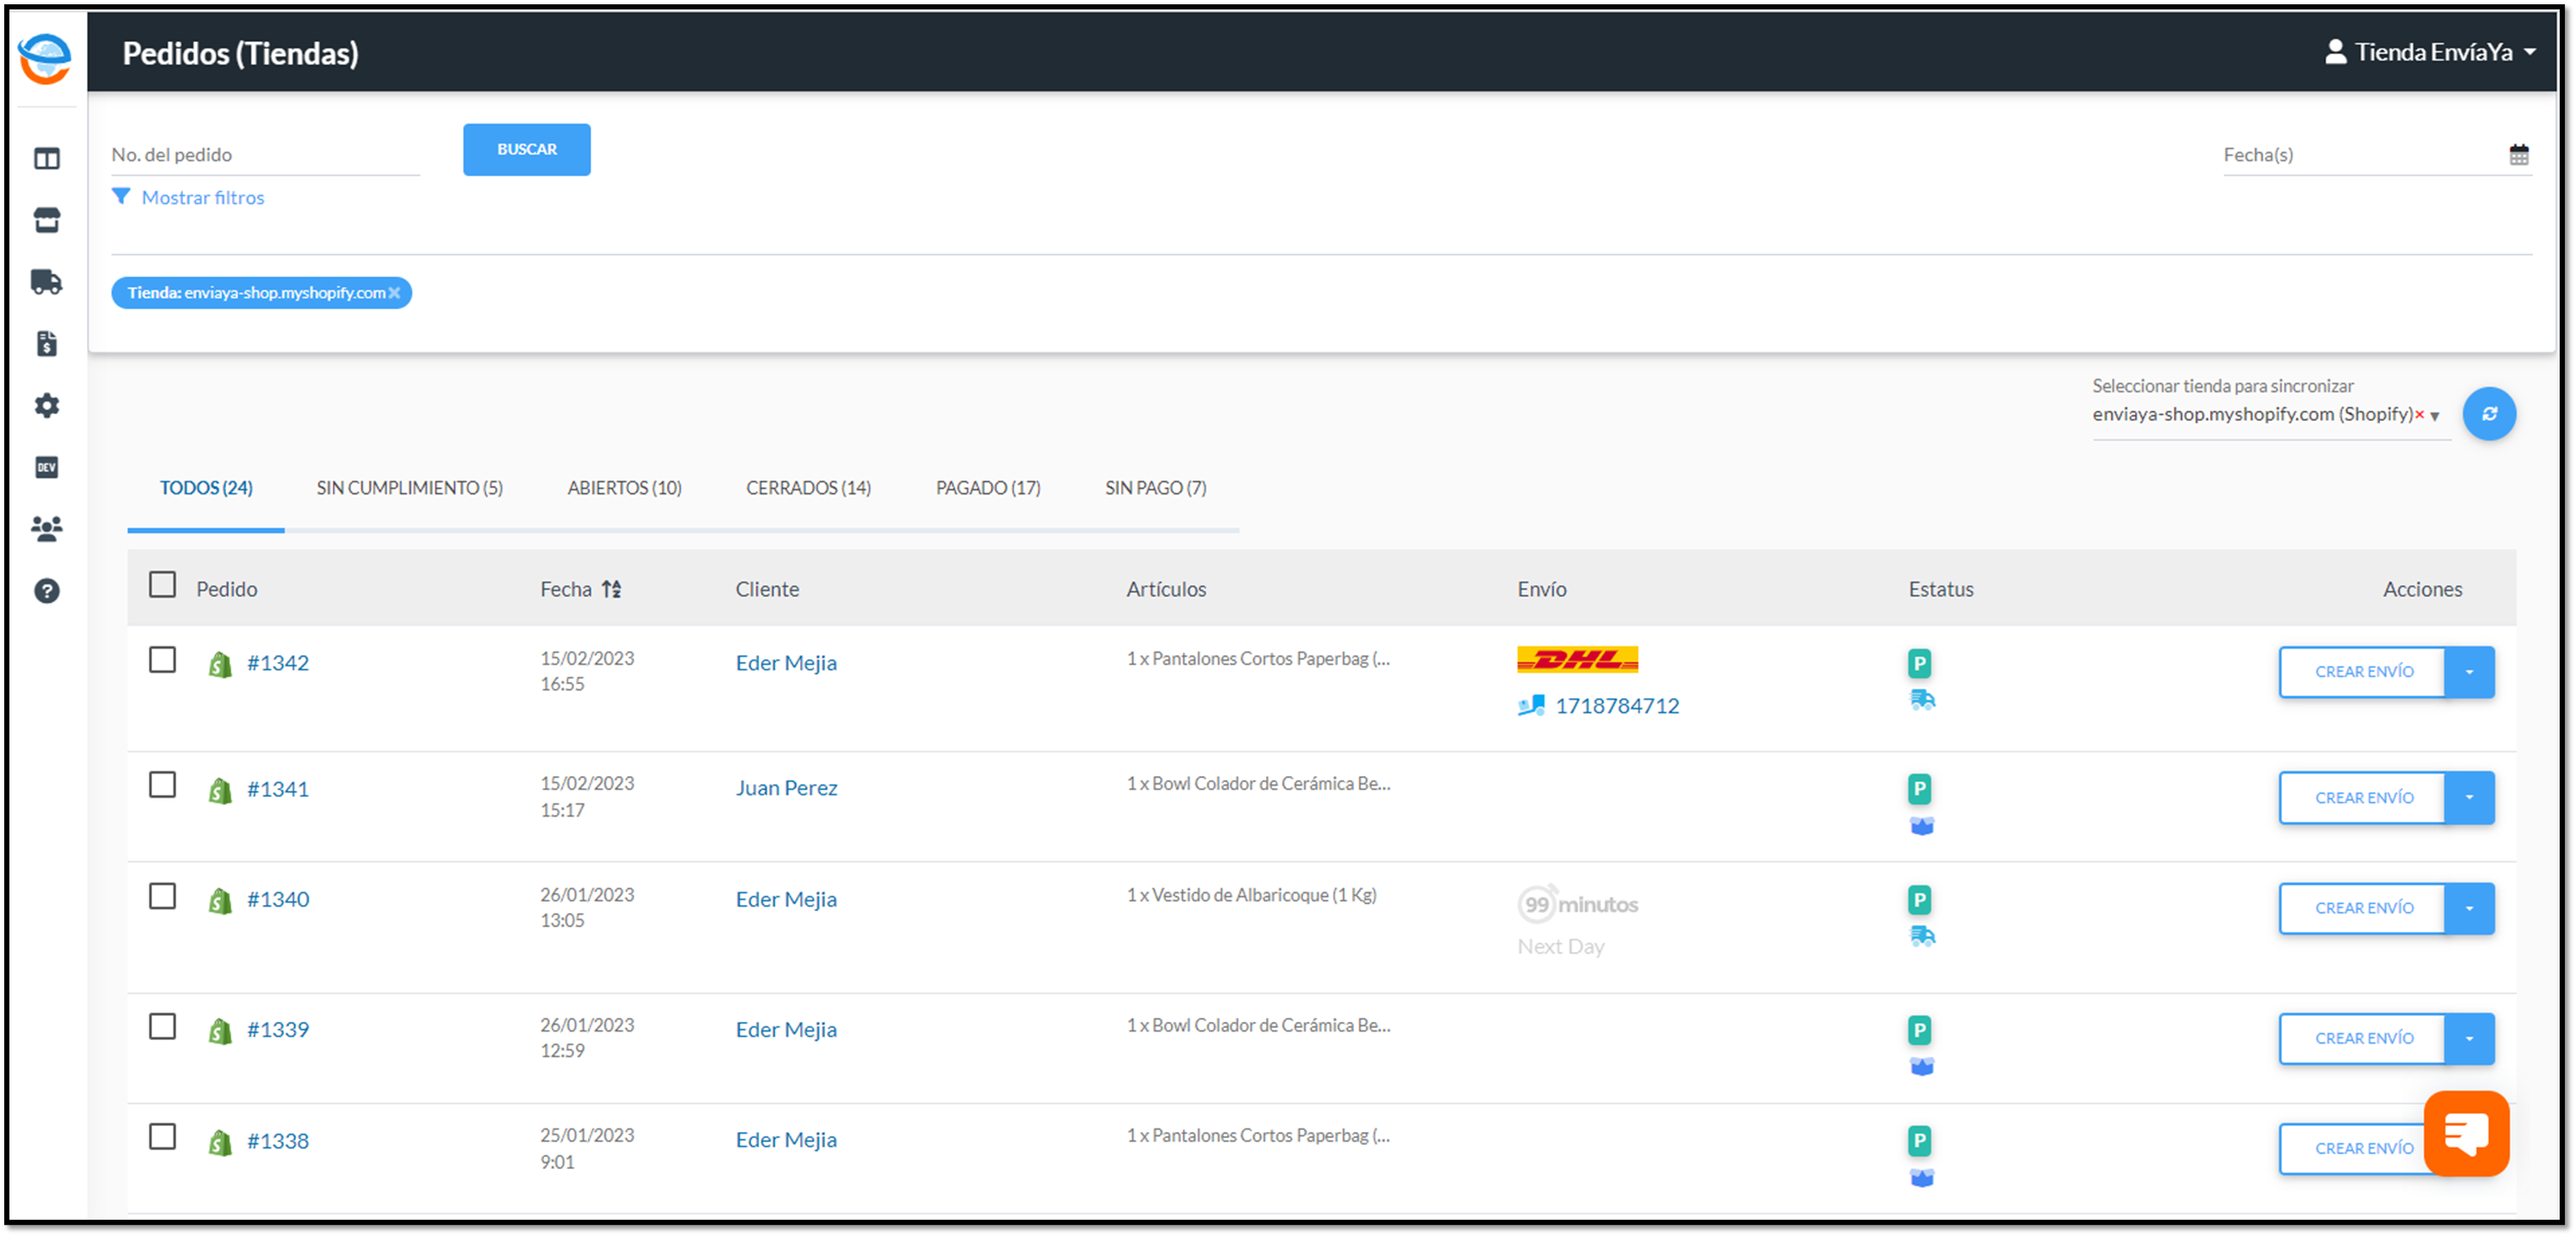This screenshot has height=1236, width=2576.
Task: Click the BUSCAR button
Action: tap(526, 150)
